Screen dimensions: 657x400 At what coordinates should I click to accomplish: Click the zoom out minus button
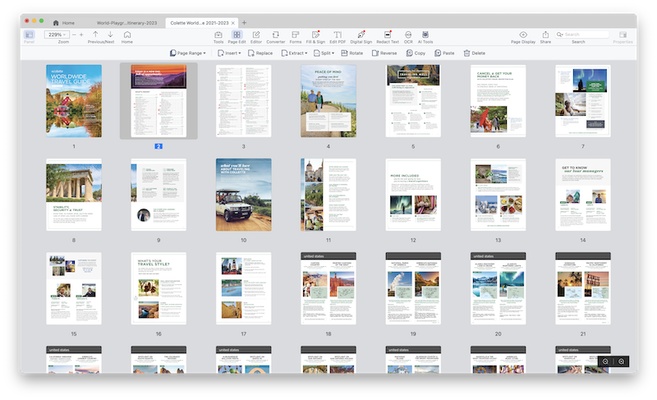[x=74, y=35]
